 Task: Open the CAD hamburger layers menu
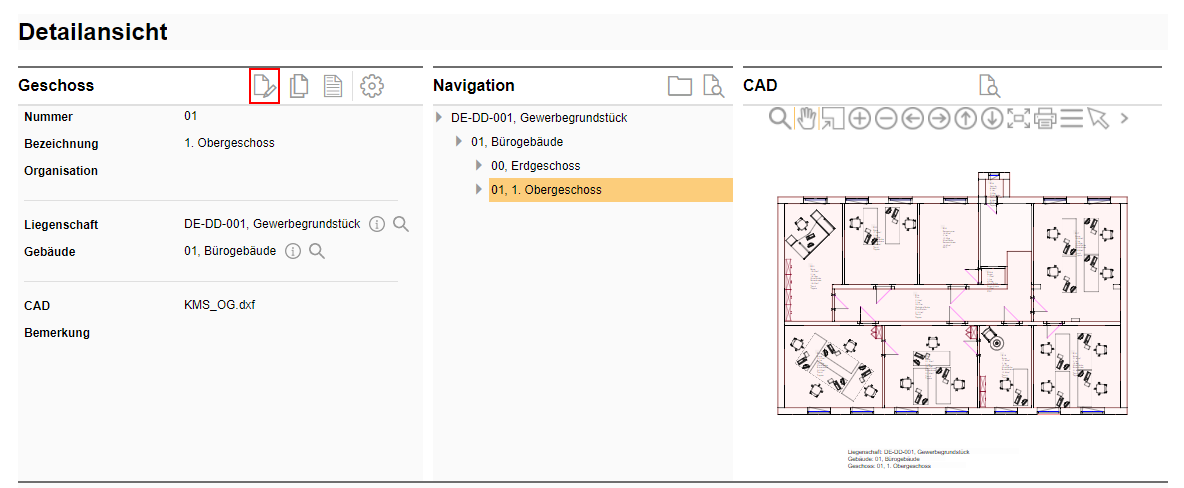pyautogui.click(x=1072, y=118)
